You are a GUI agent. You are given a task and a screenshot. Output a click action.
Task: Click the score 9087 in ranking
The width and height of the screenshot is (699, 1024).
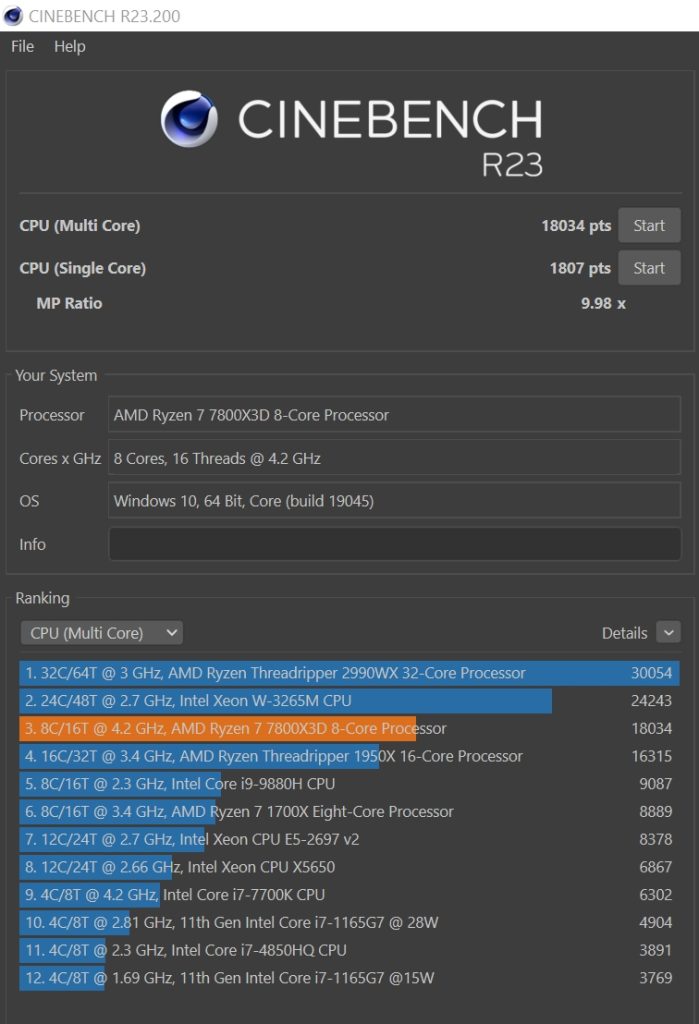655,784
